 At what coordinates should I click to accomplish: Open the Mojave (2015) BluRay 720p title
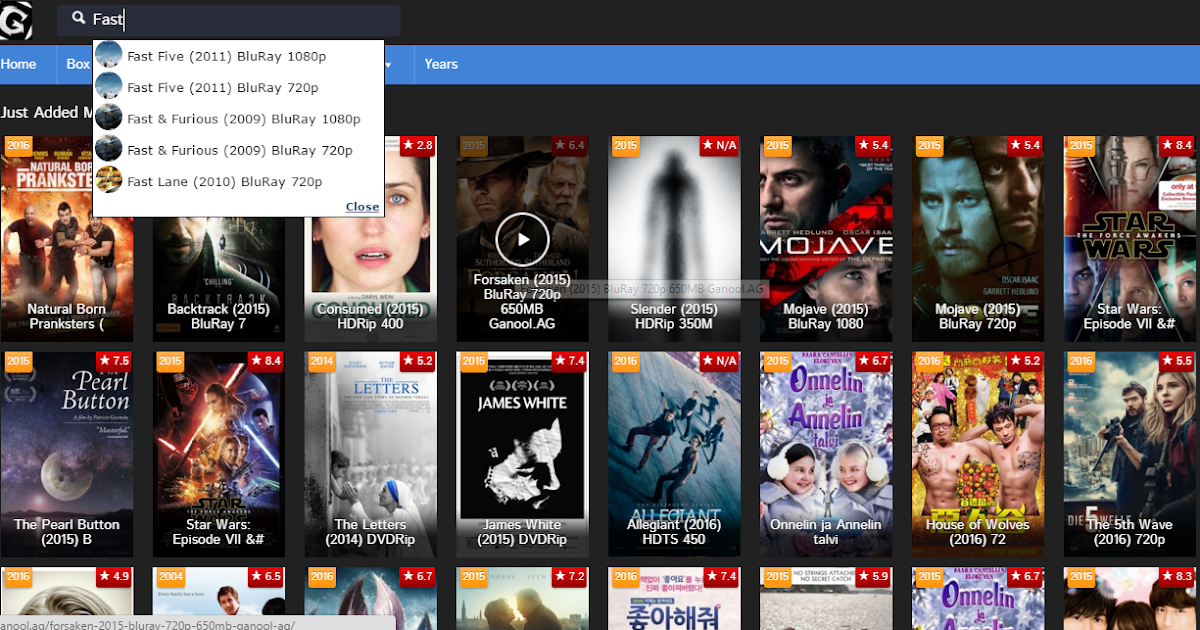[978, 316]
